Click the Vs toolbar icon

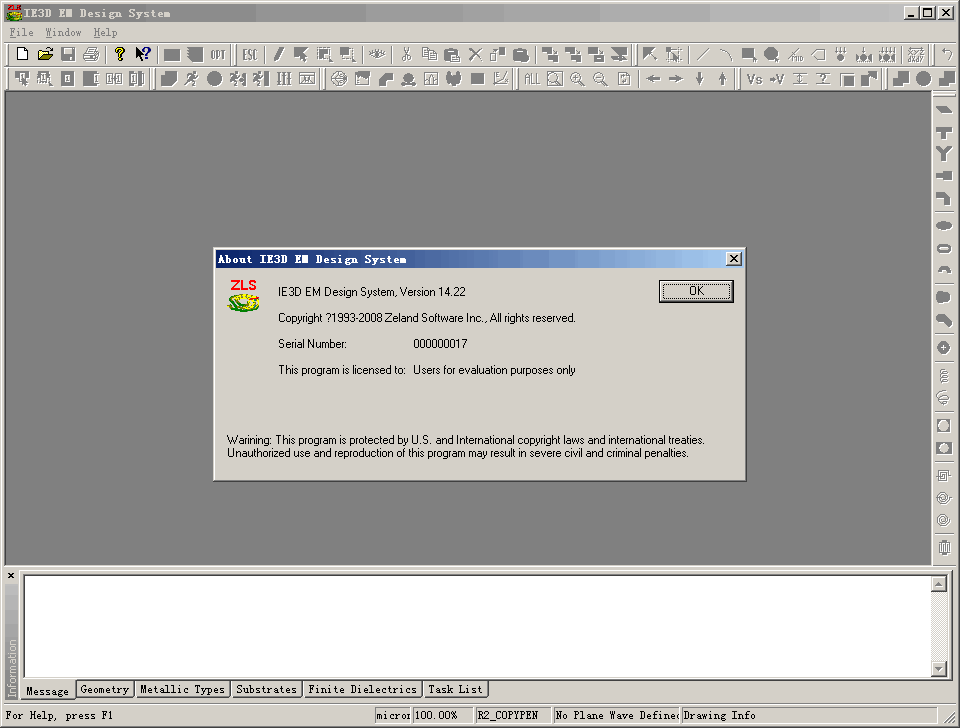pos(754,79)
